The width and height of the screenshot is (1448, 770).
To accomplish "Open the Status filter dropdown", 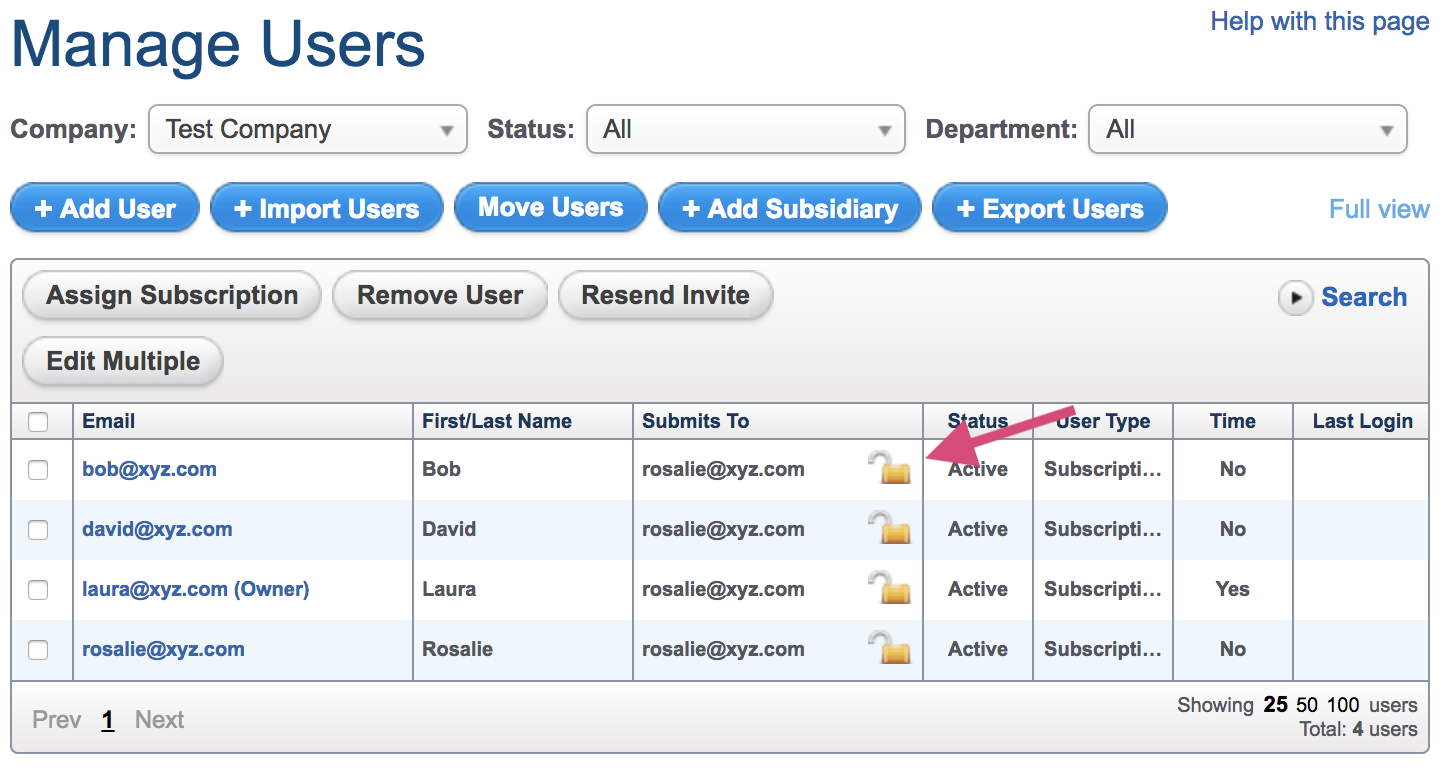I will pos(746,129).
